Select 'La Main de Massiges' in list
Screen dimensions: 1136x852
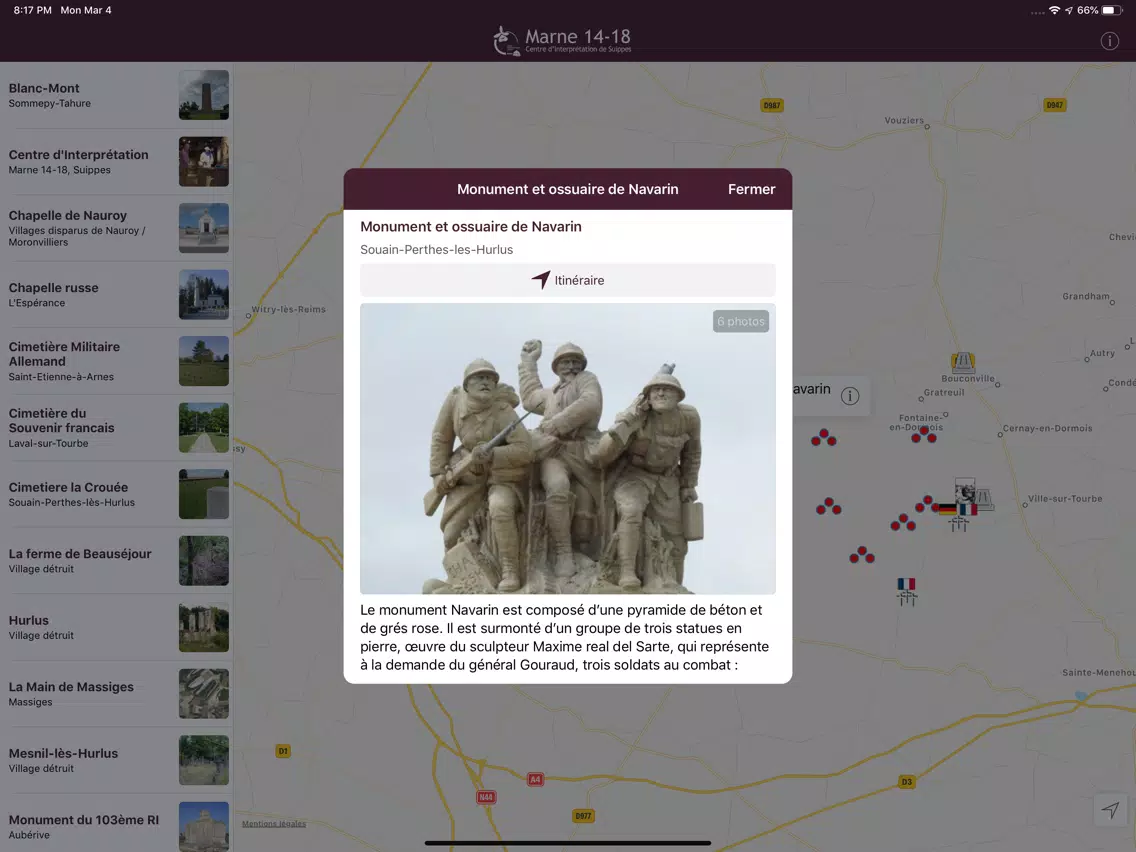[x=116, y=694]
